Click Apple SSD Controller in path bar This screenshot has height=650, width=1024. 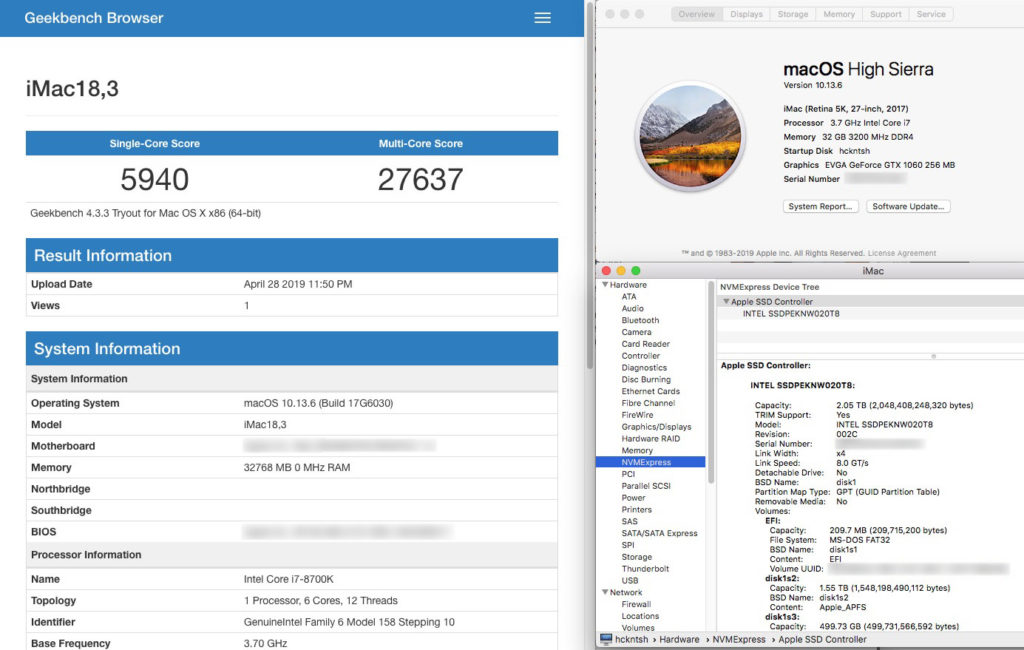pyautogui.click(x=822, y=640)
